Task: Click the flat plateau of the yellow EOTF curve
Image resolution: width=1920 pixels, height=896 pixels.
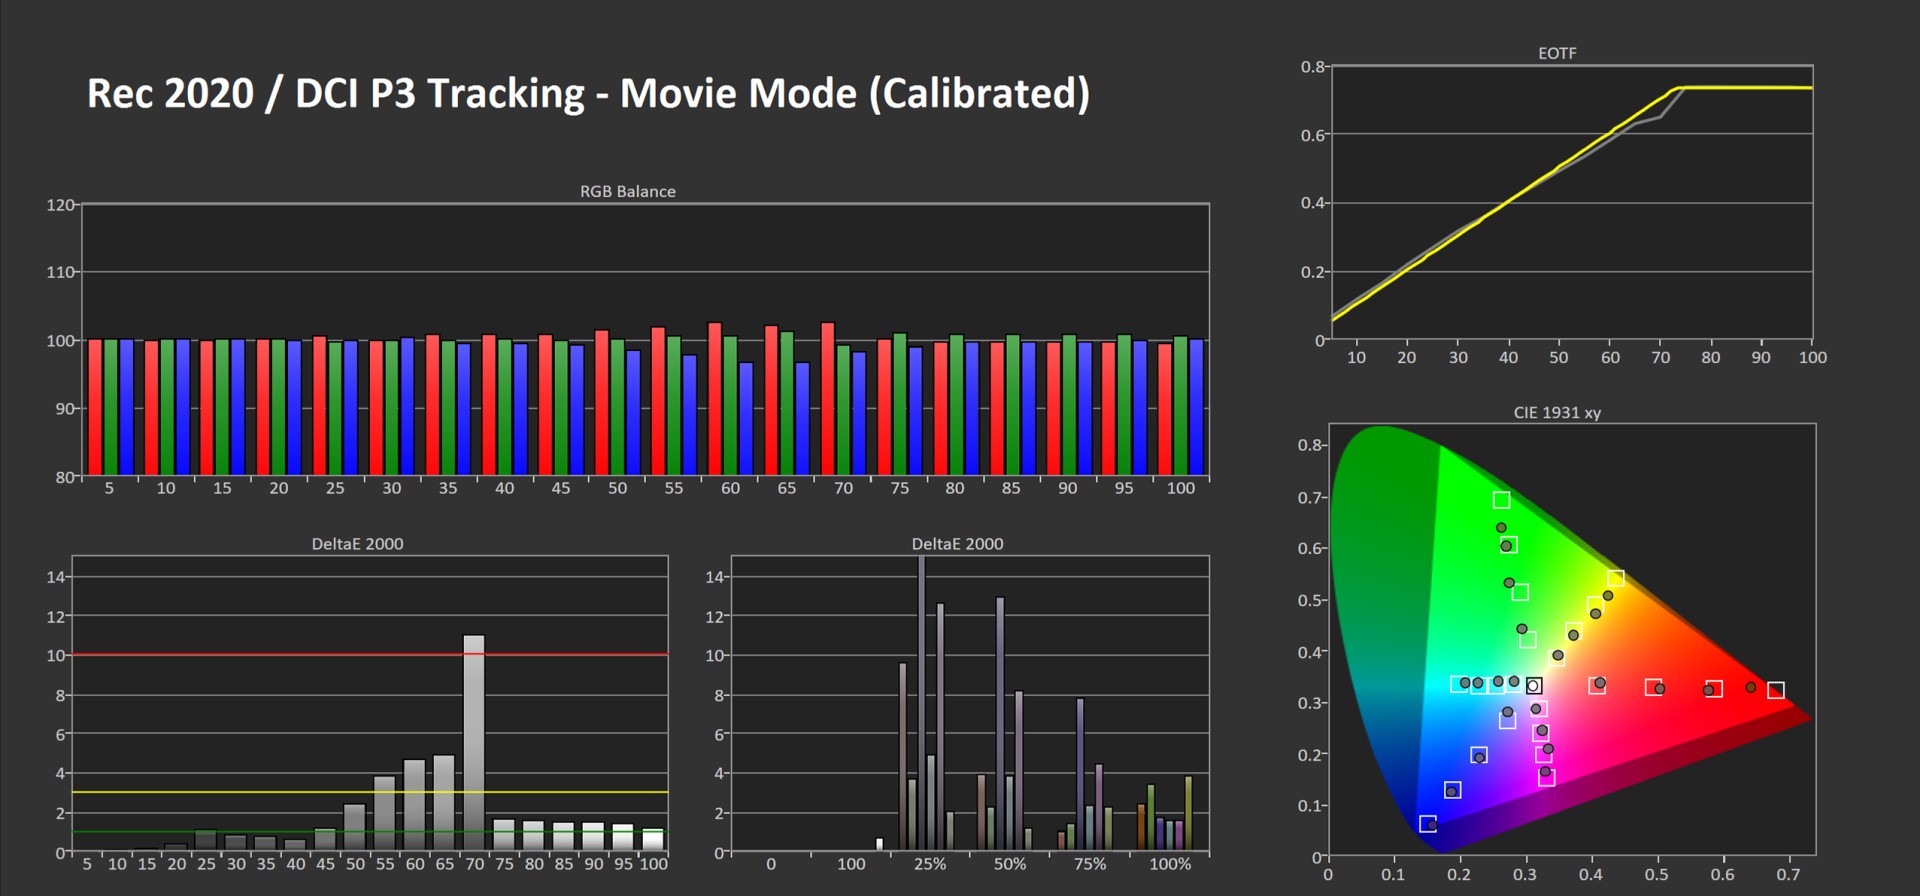Action: [x=1750, y=88]
